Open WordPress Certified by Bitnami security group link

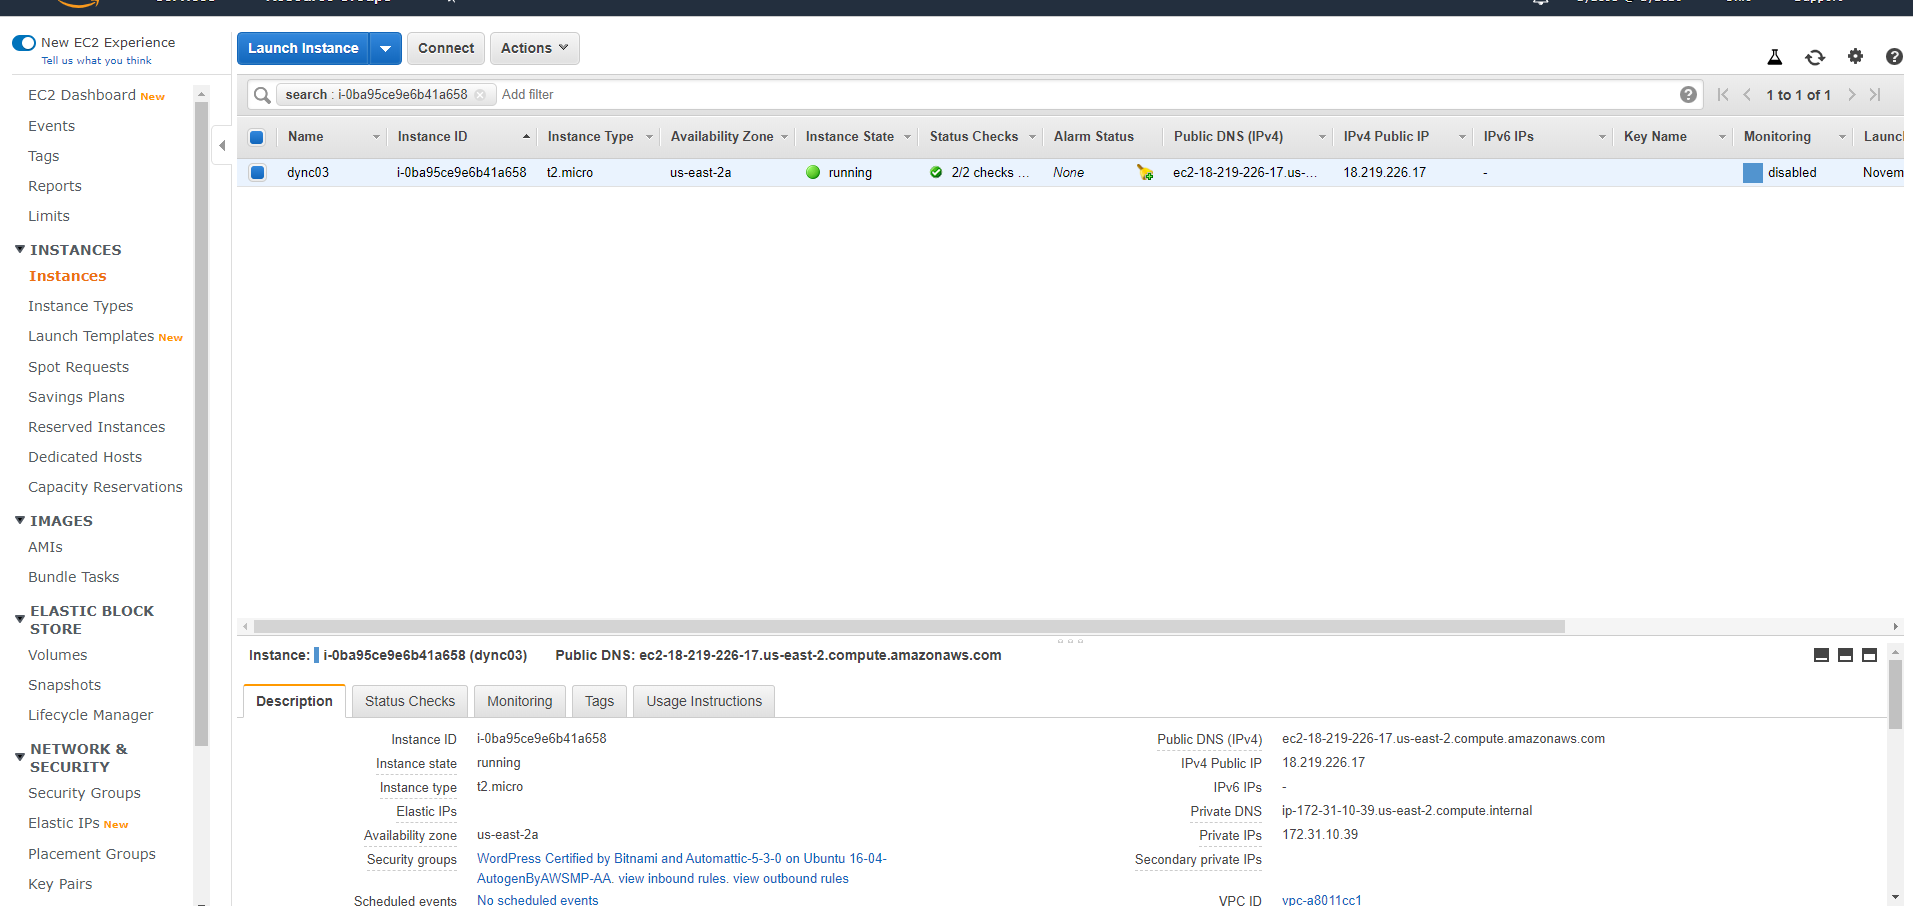click(x=681, y=868)
